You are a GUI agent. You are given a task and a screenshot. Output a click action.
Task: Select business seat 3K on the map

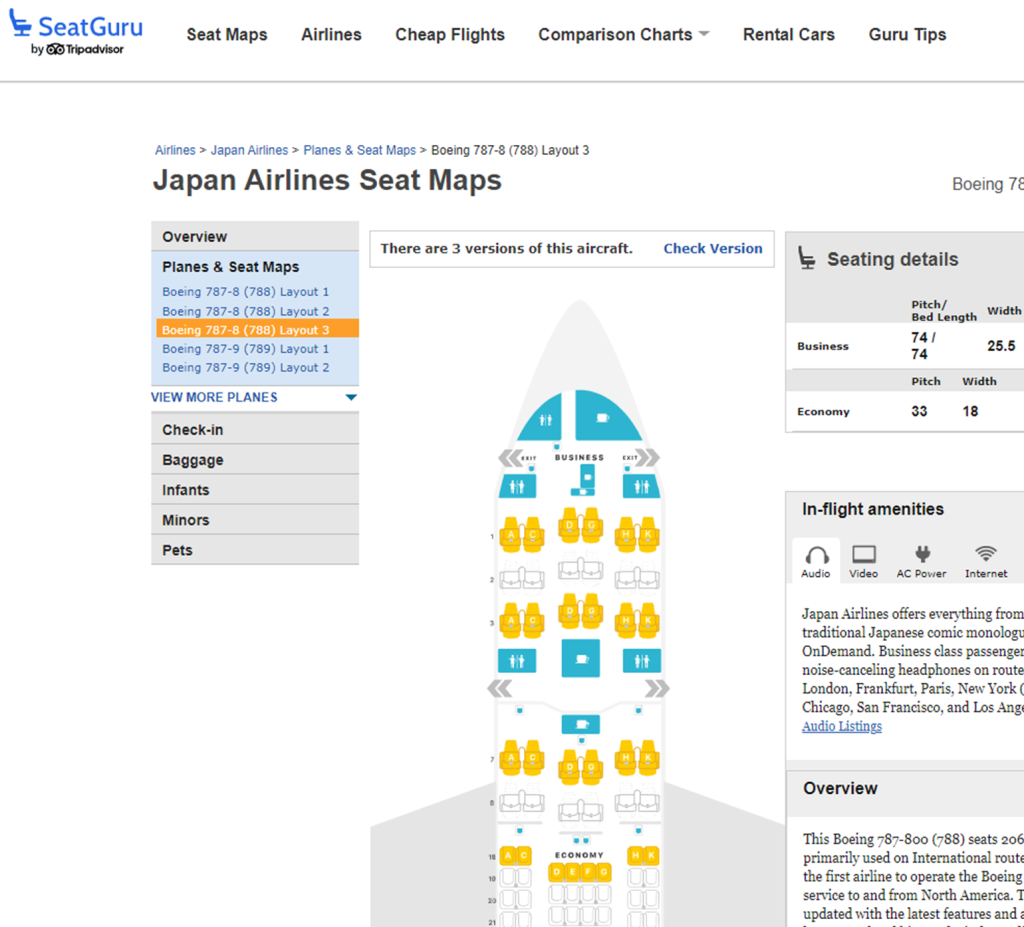(649, 622)
